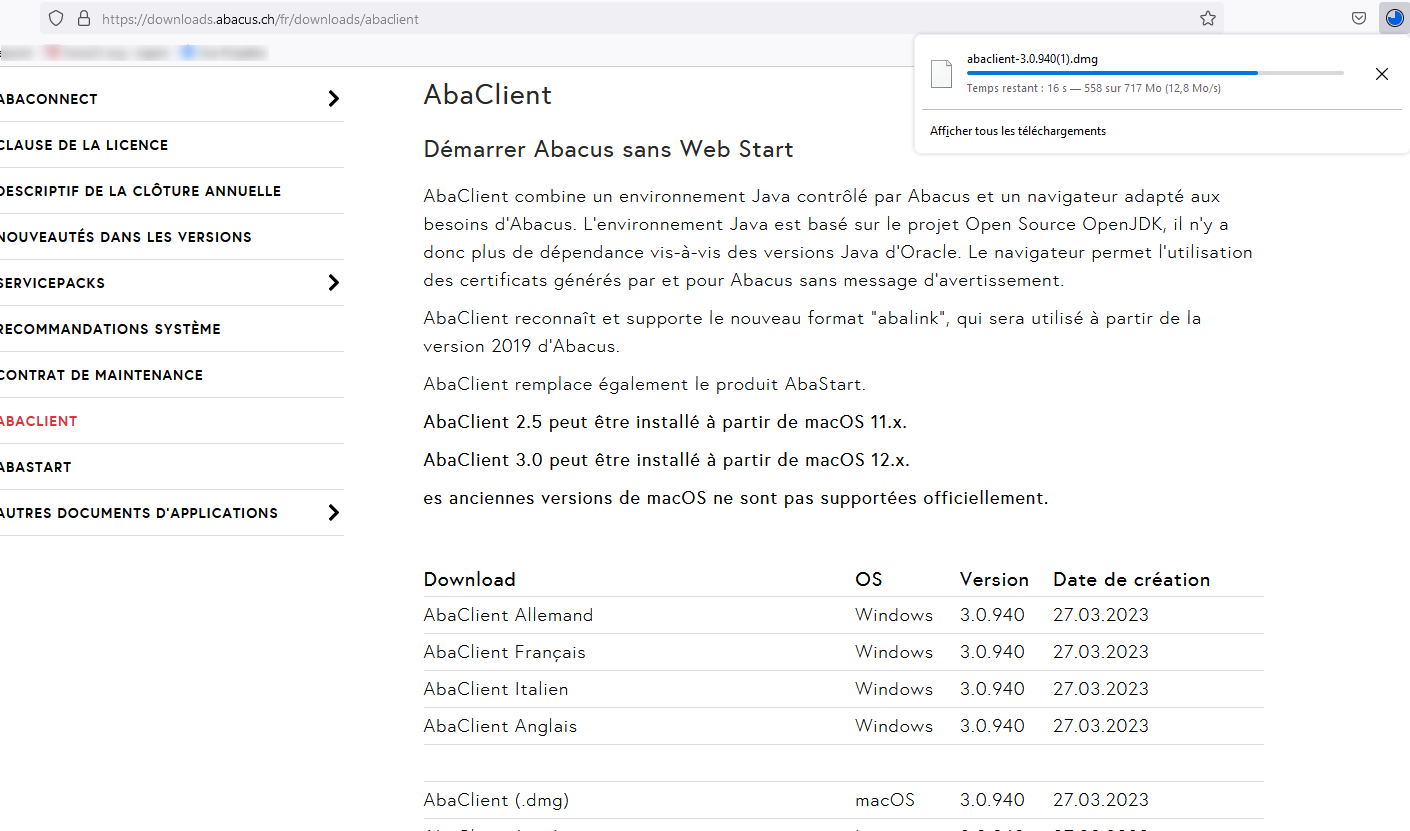Cancel the abaclient-3.0.940(1).dmg download
This screenshot has width=1410, height=831.
pyautogui.click(x=1382, y=74)
